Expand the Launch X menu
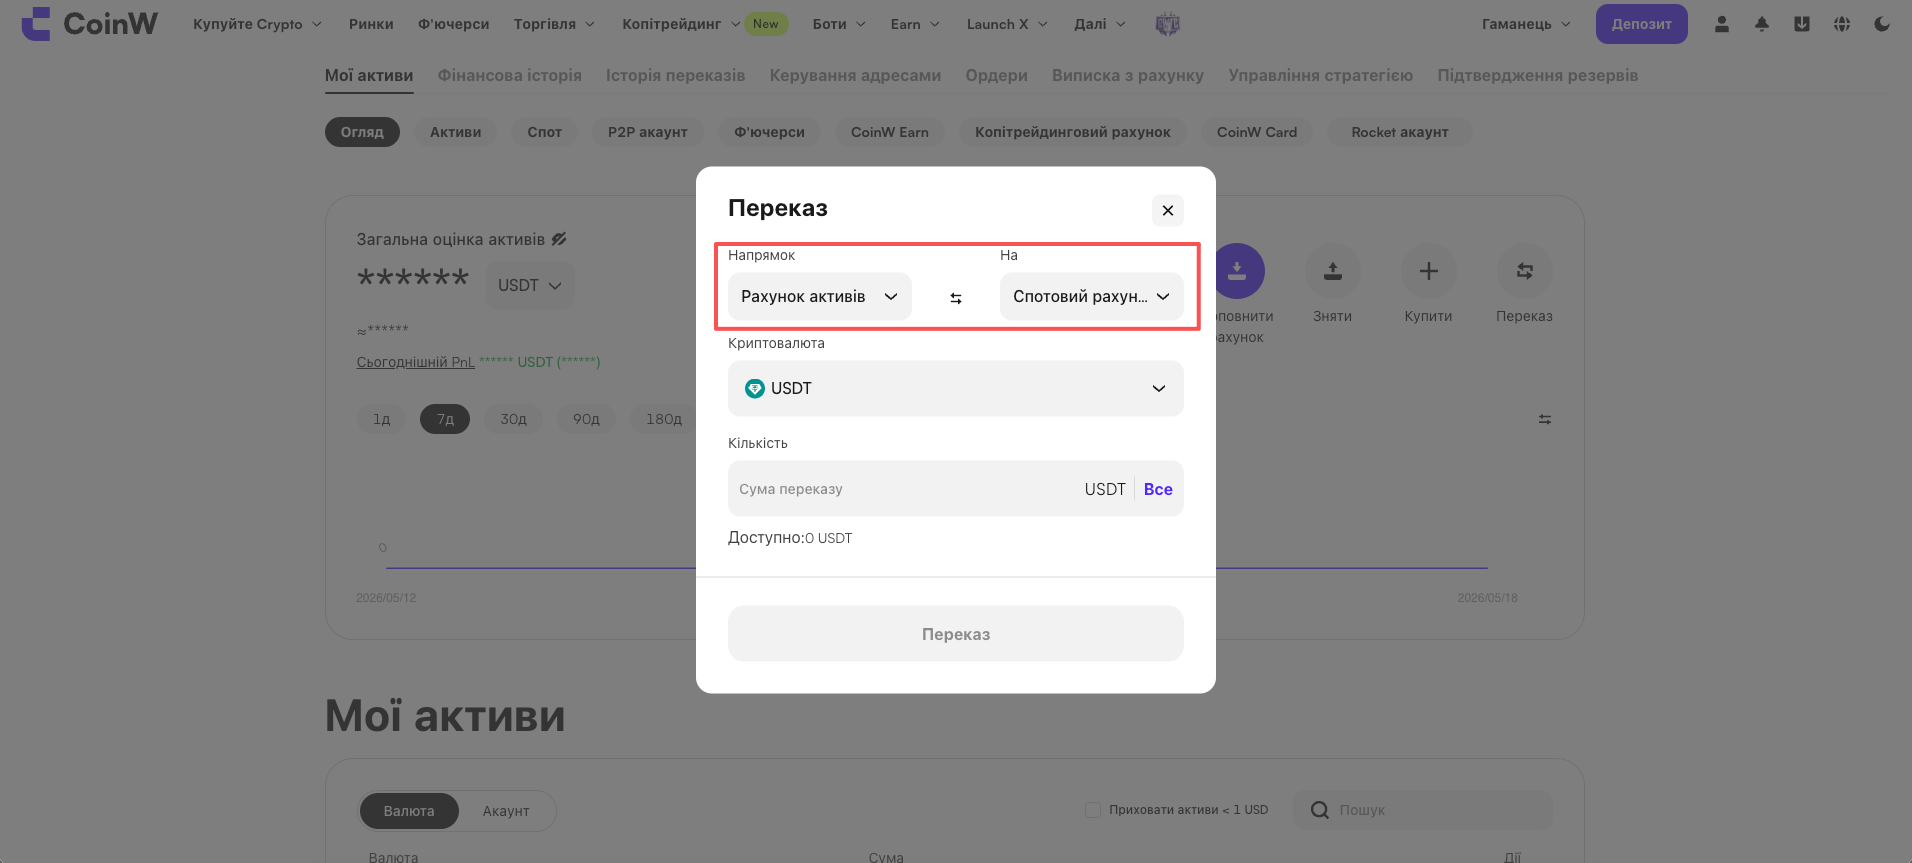This screenshot has width=1912, height=863. pyautogui.click(x=1007, y=24)
